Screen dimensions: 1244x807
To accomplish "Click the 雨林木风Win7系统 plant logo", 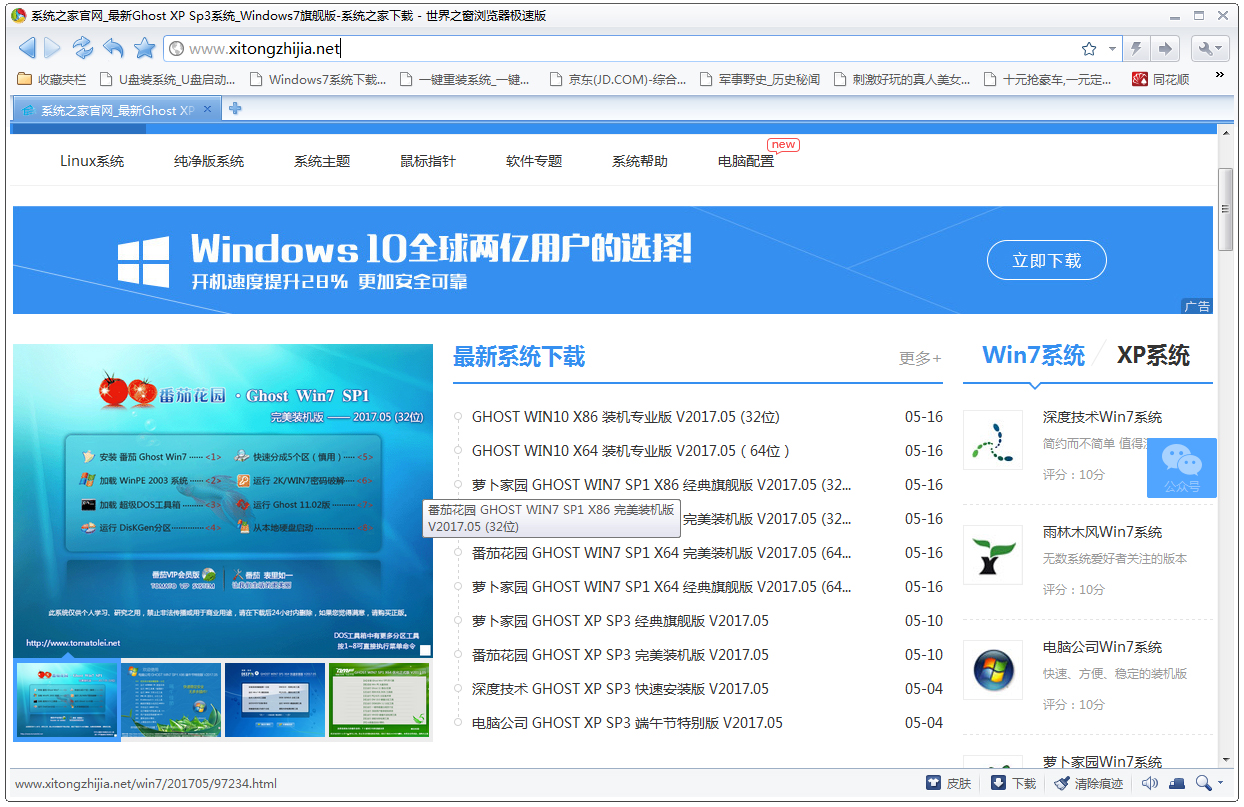I will pyautogui.click(x=992, y=555).
